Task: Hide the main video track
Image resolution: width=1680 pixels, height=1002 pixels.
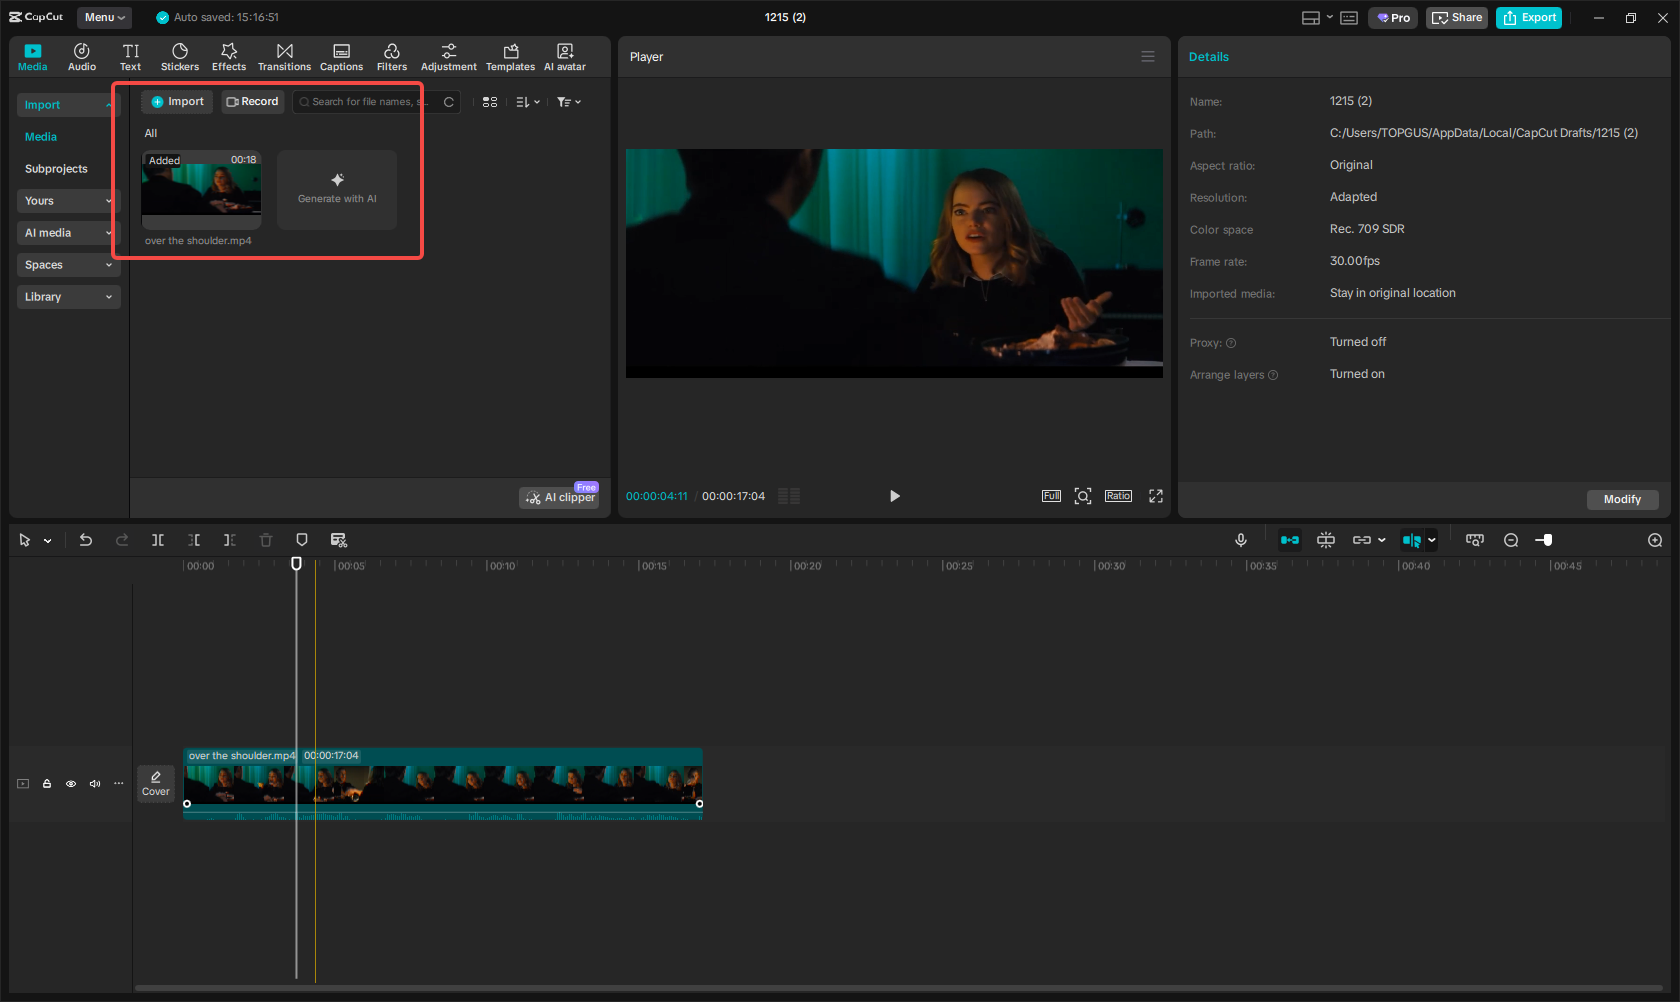Action: click(x=71, y=784)
